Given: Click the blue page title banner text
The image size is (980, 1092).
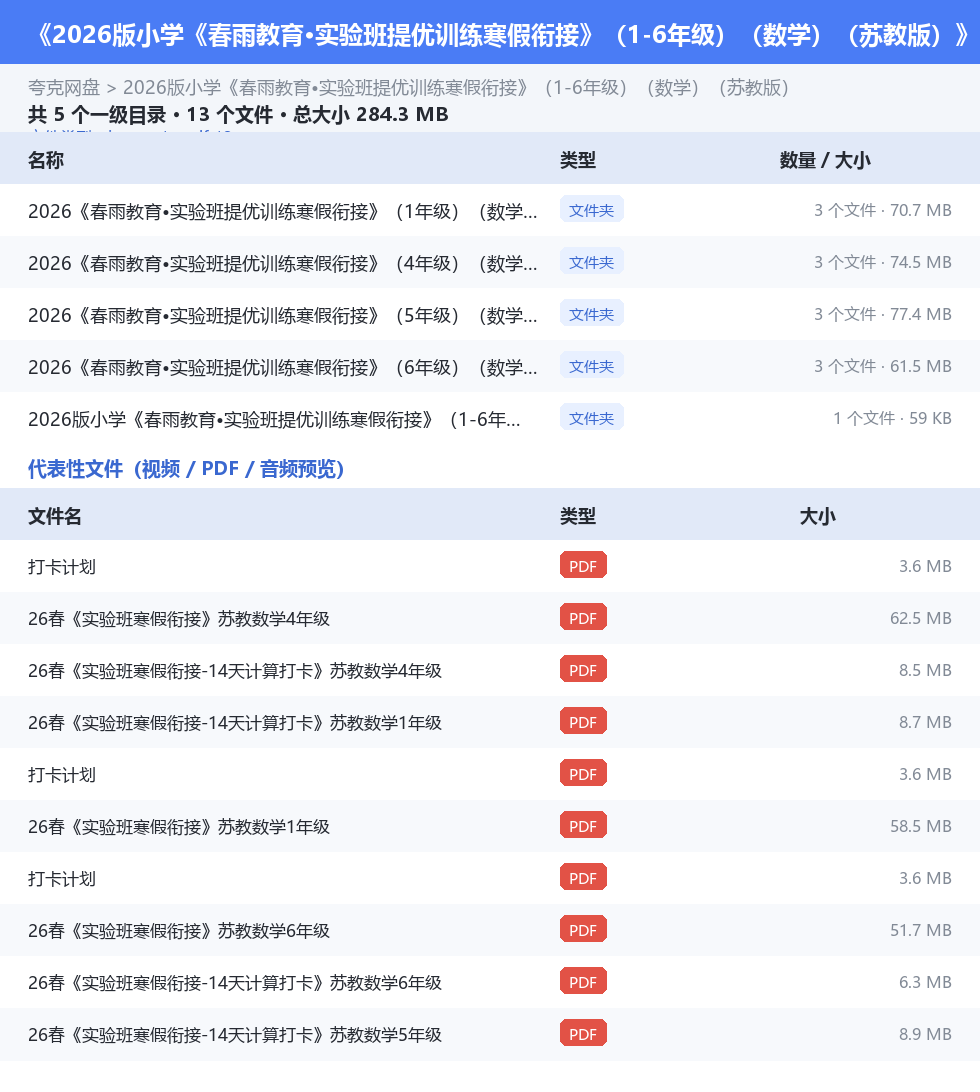Looking at the screenshot, I should coord(499,34).
